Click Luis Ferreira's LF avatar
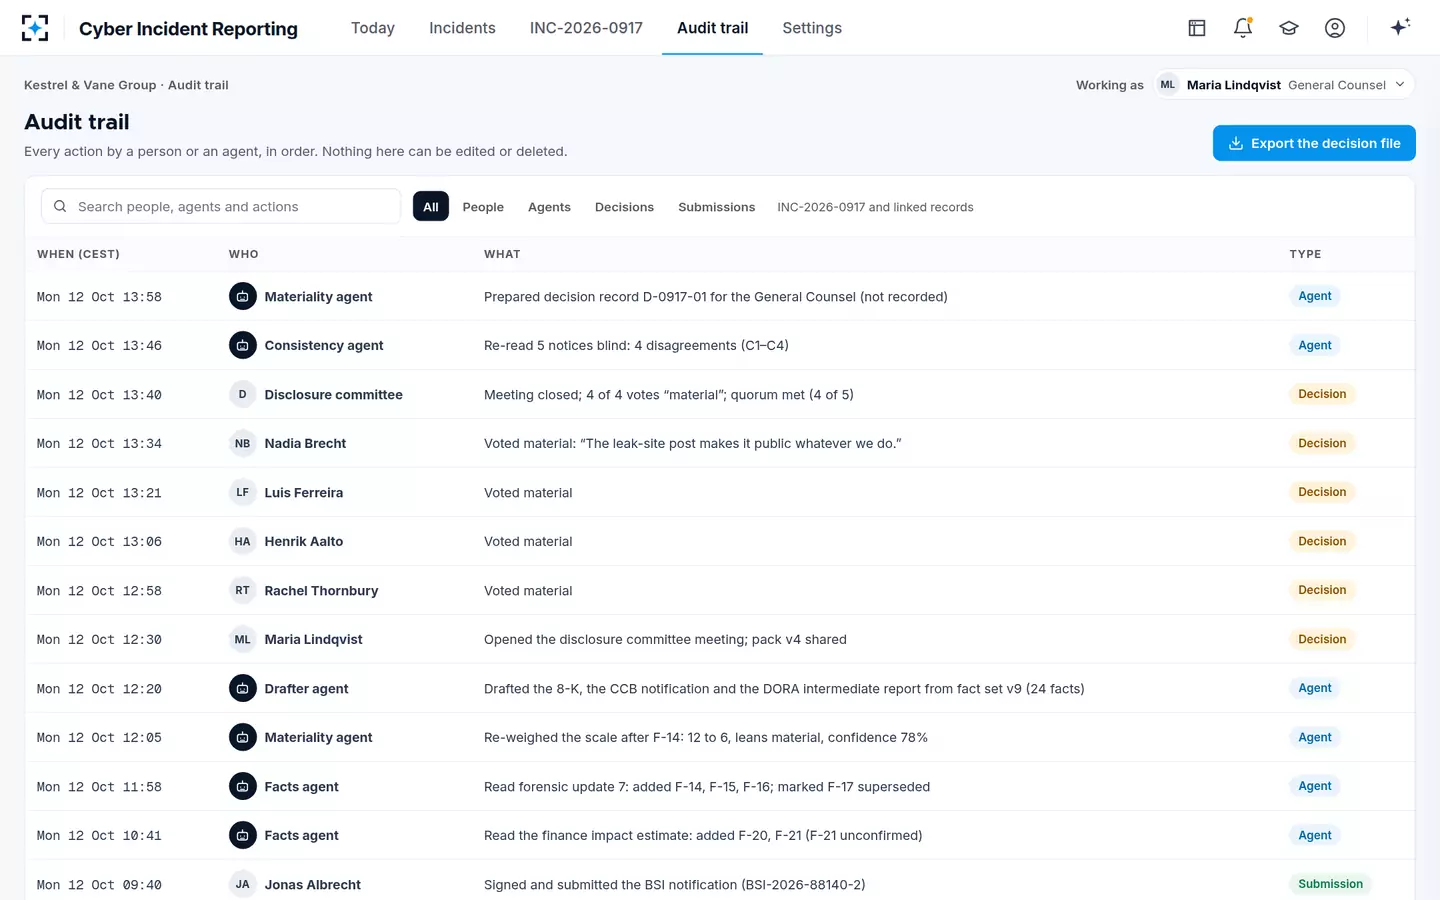 pos(242,492)
